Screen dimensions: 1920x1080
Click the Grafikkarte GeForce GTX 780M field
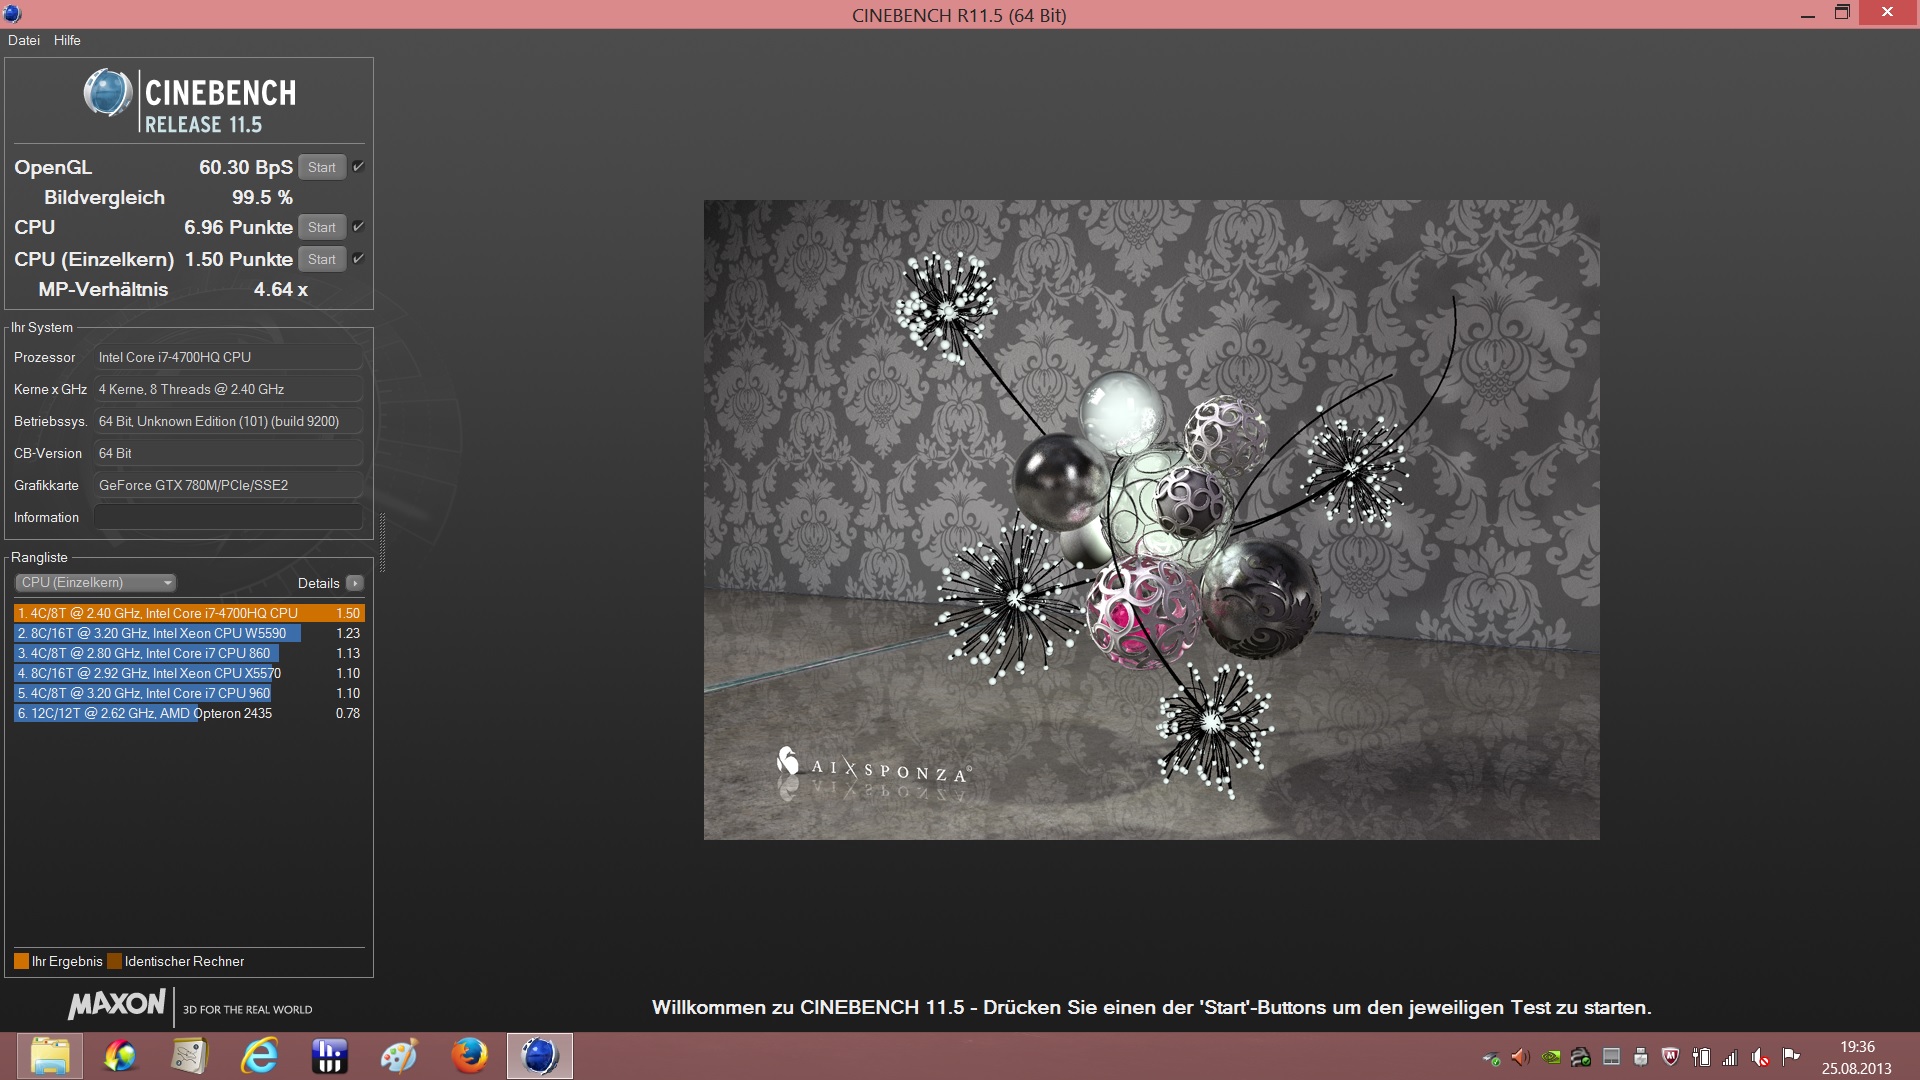[x=228, y=485]
